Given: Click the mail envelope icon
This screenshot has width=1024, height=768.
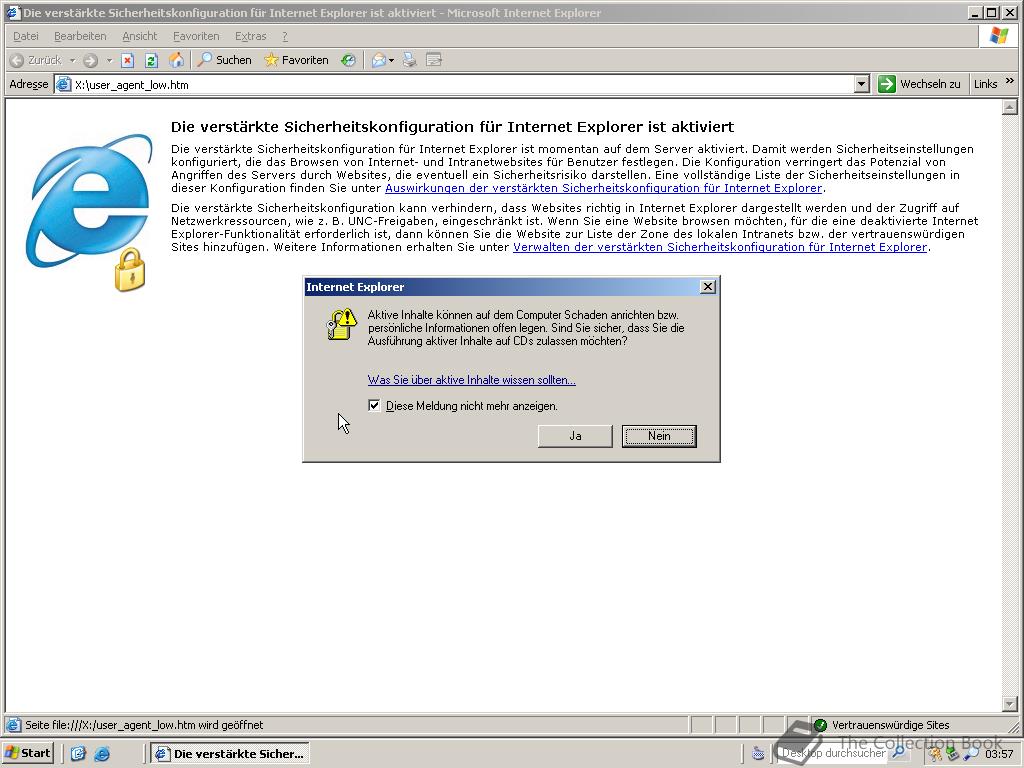Looking at the screenshot, I should [378, 60].
